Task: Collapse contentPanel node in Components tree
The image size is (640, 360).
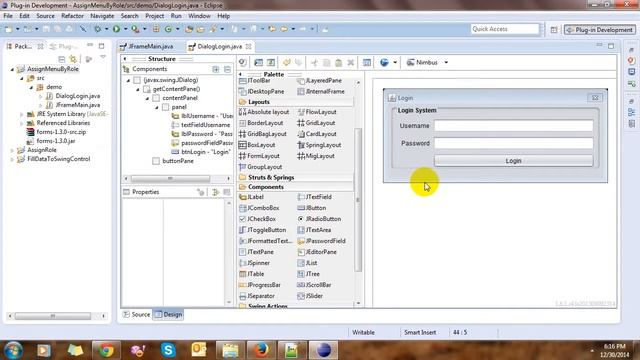Action: (x=147, y=98)
